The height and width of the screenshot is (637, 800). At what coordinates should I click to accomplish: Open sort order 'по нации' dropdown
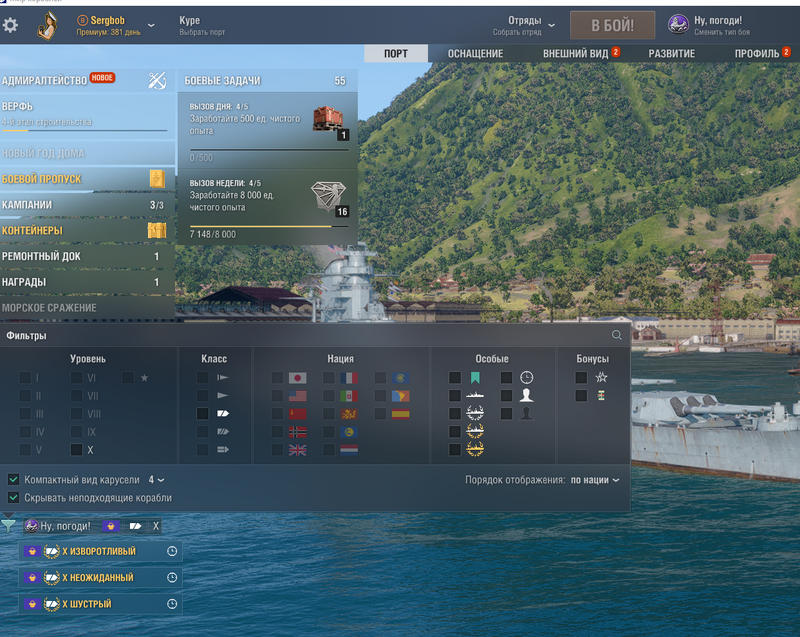click(x=595, y=480)
